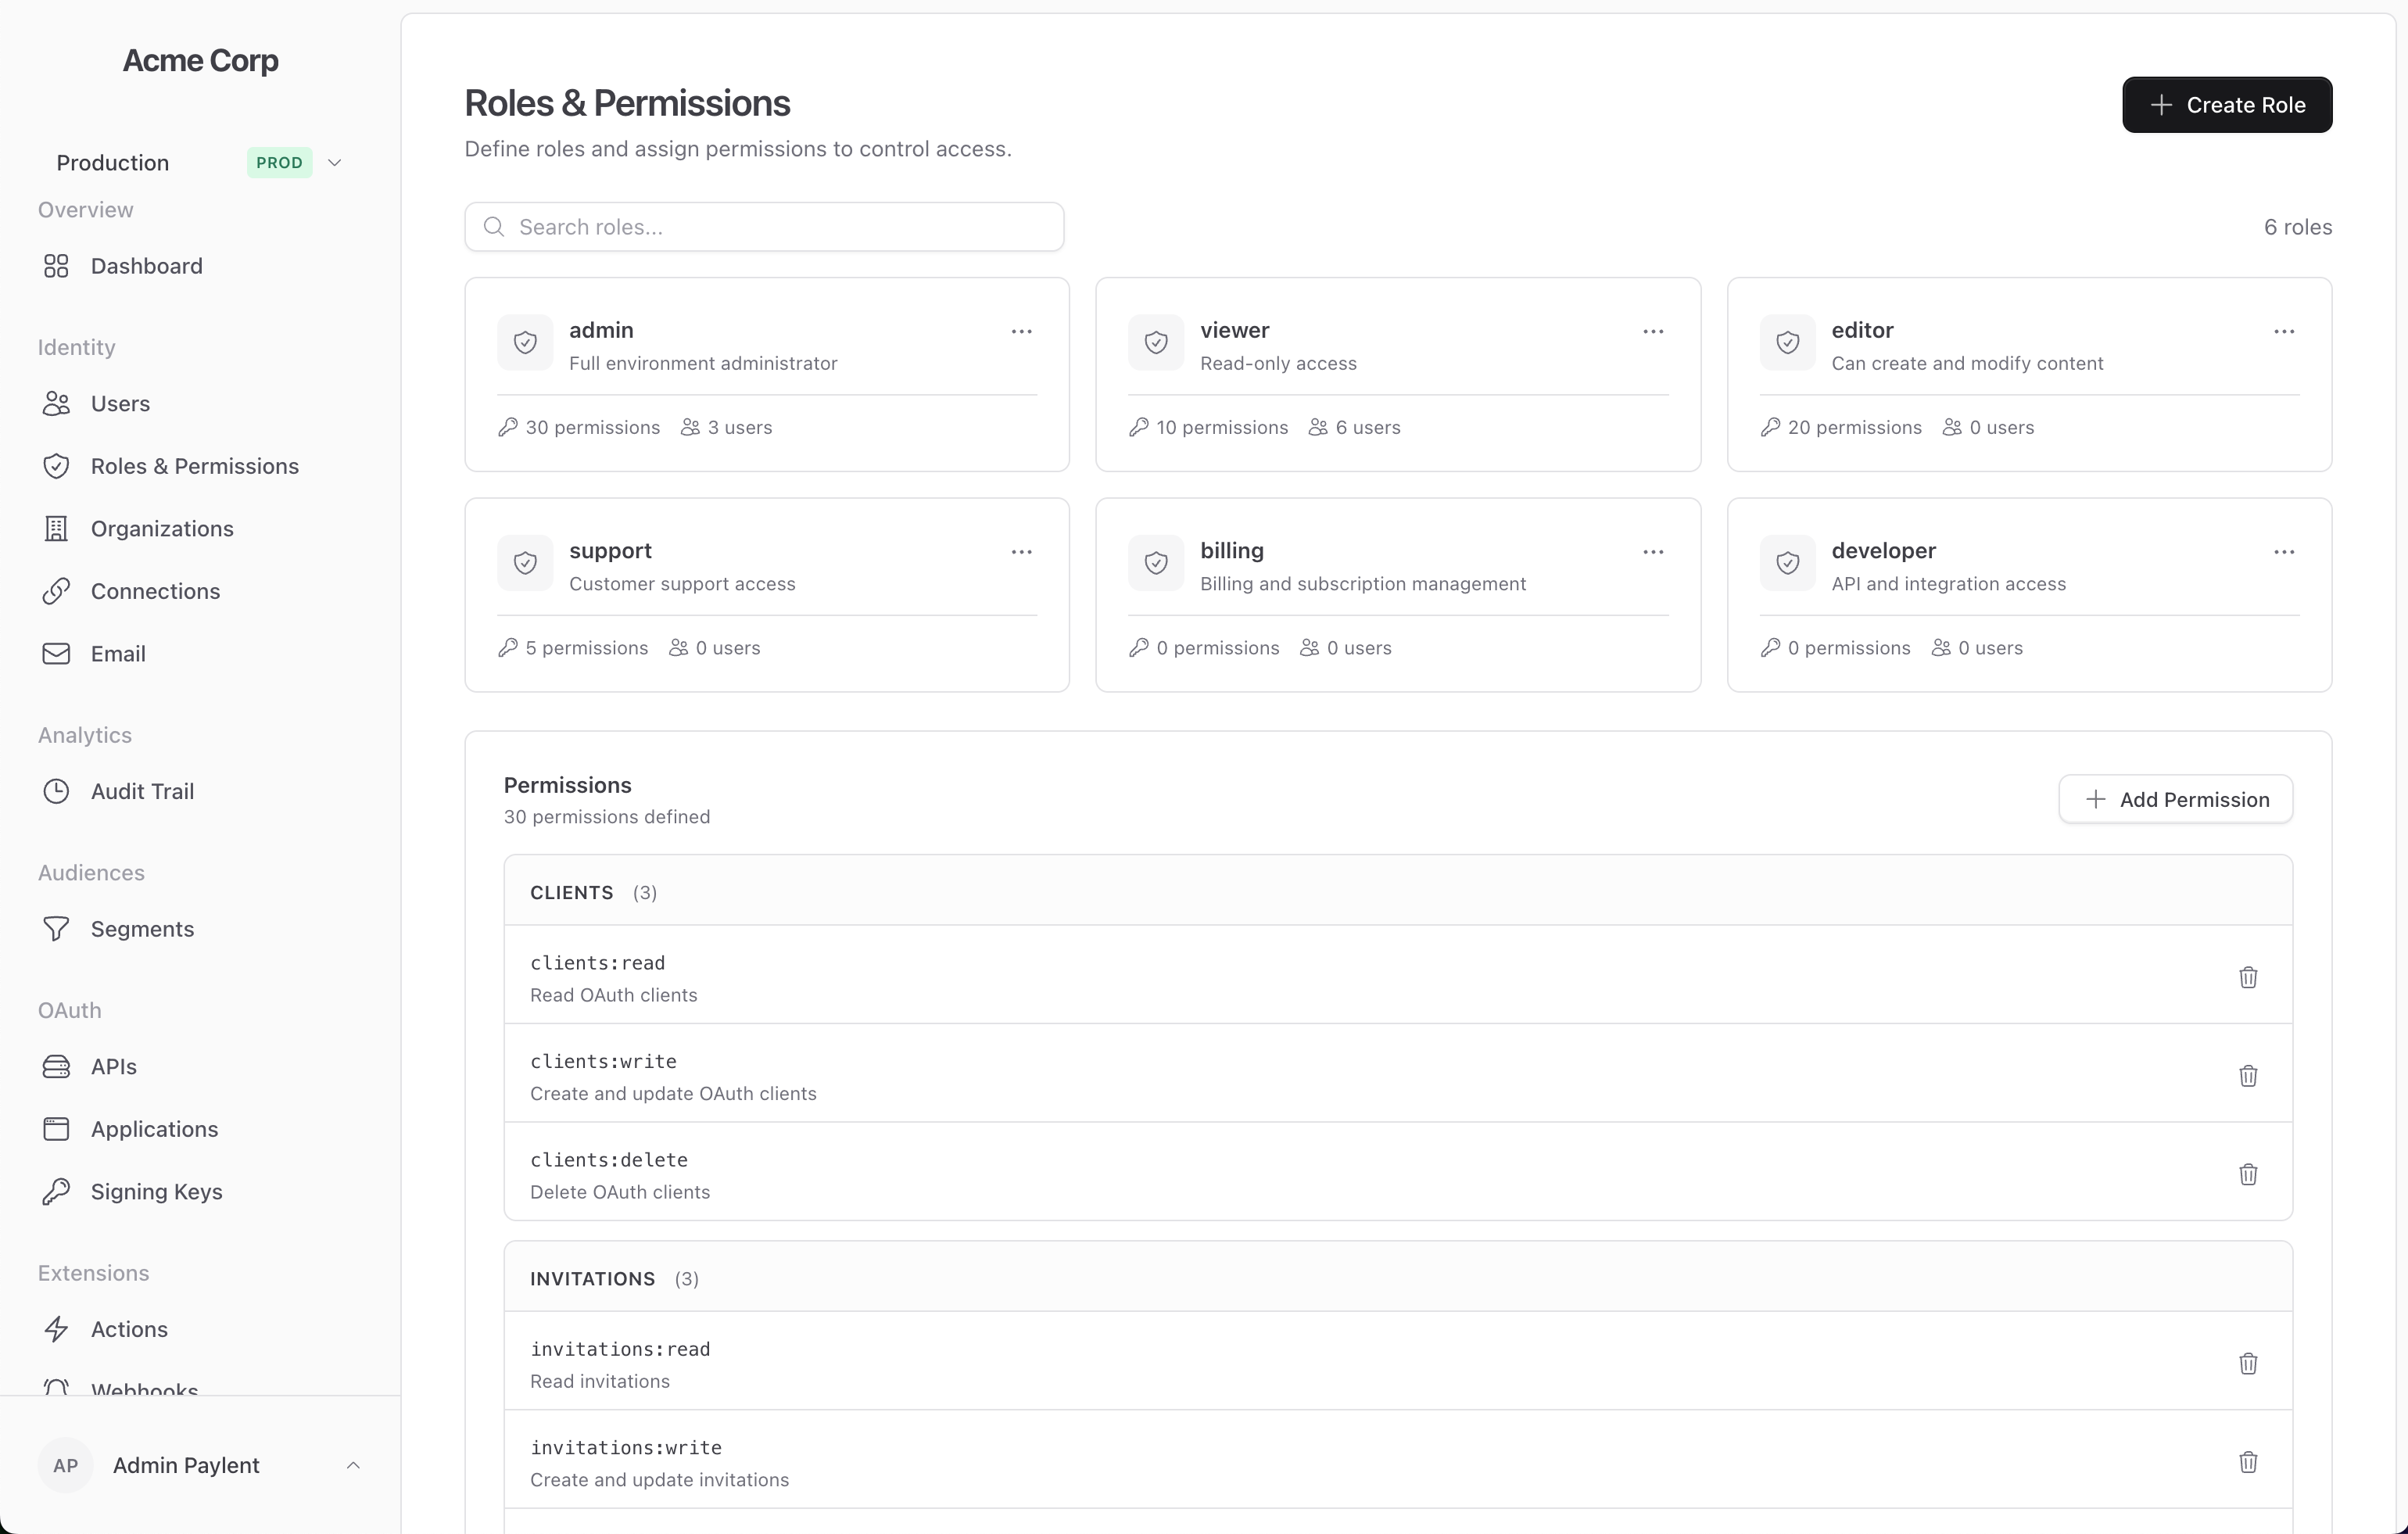Open the Signing Keys page
Image resolution: width=2408 pixels, height=1534 pixels.
(x=156, y=1191)
